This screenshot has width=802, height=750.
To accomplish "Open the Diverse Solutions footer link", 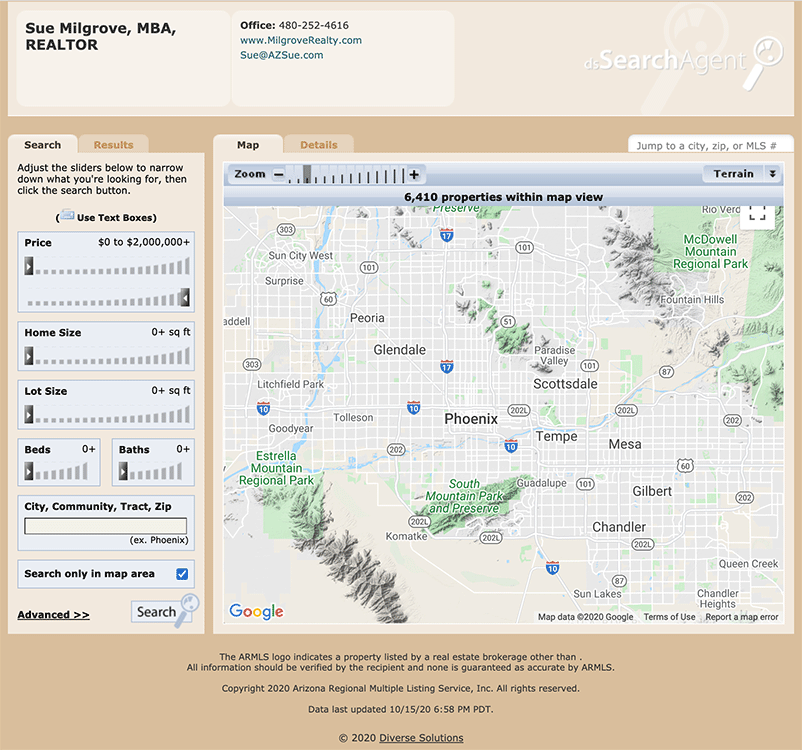I will [x=421, y=738].
